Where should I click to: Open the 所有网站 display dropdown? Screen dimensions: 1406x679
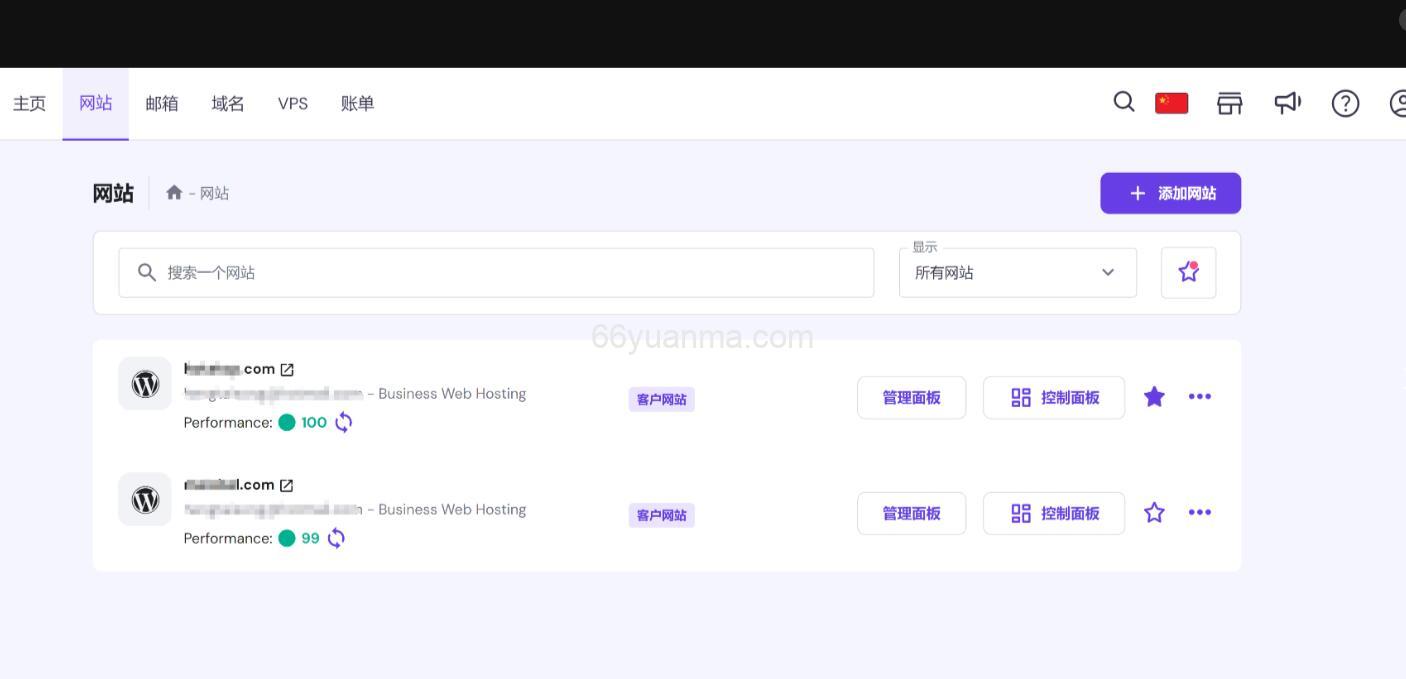pyautogui.click(x=1017, y=271)
